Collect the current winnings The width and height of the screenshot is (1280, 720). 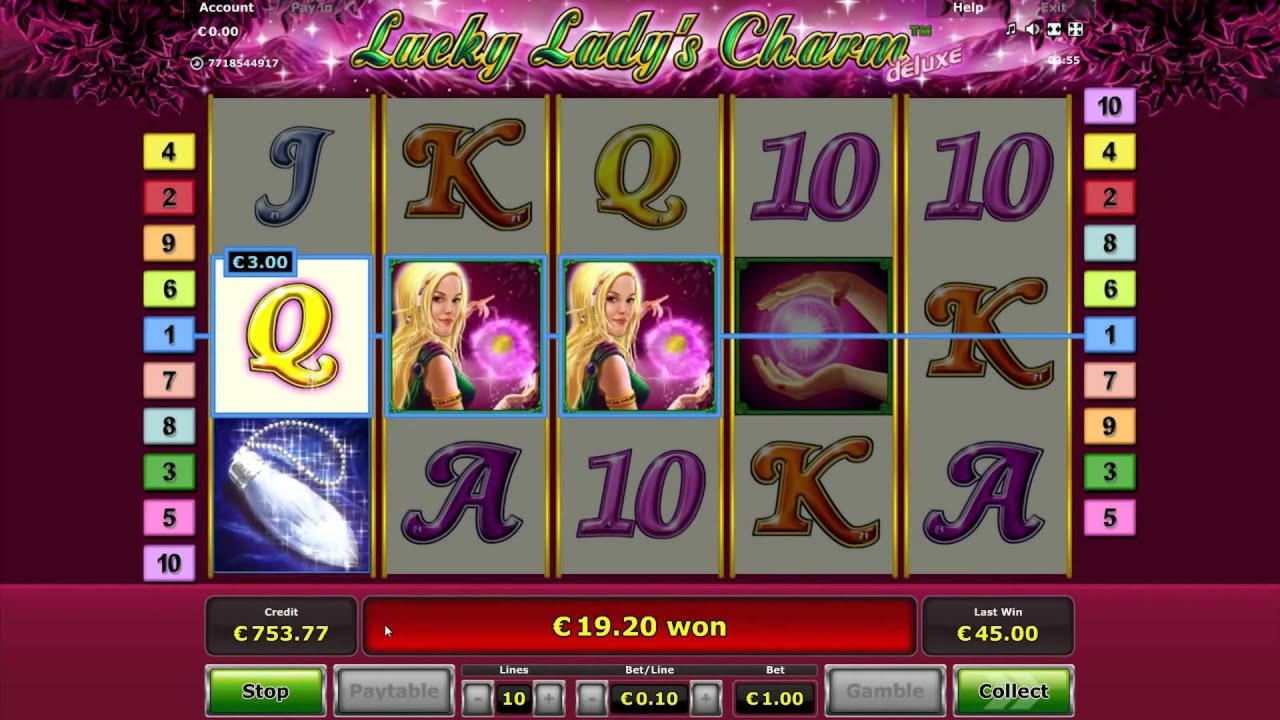(x=1013, y=691)
